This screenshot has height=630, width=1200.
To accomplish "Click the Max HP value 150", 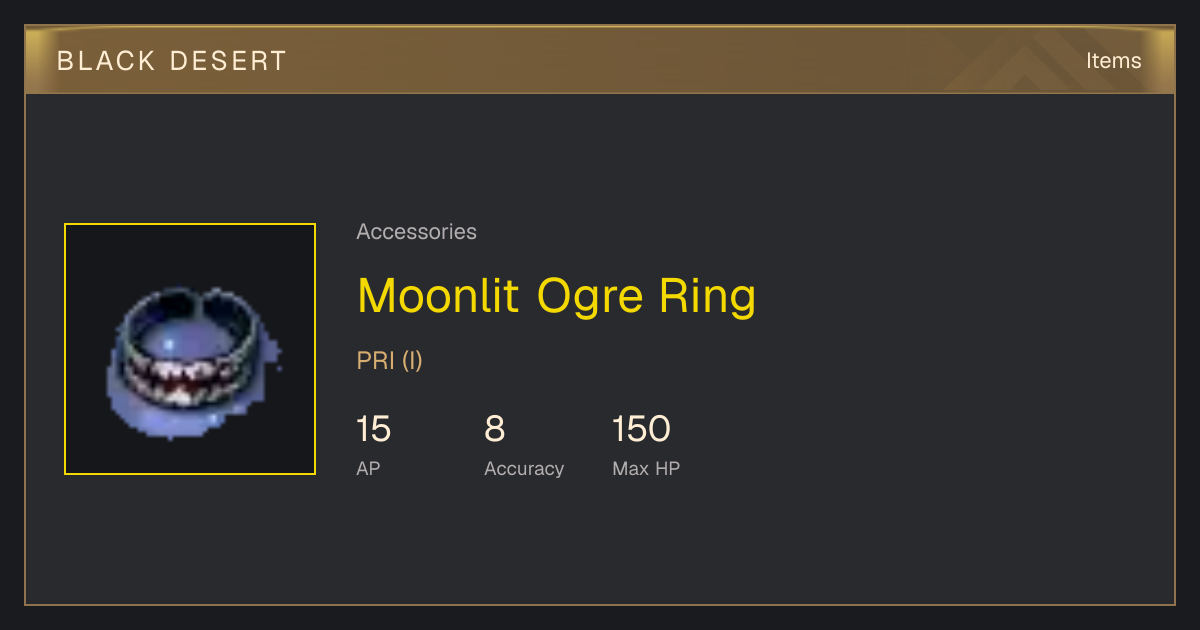I will [641, 429].
